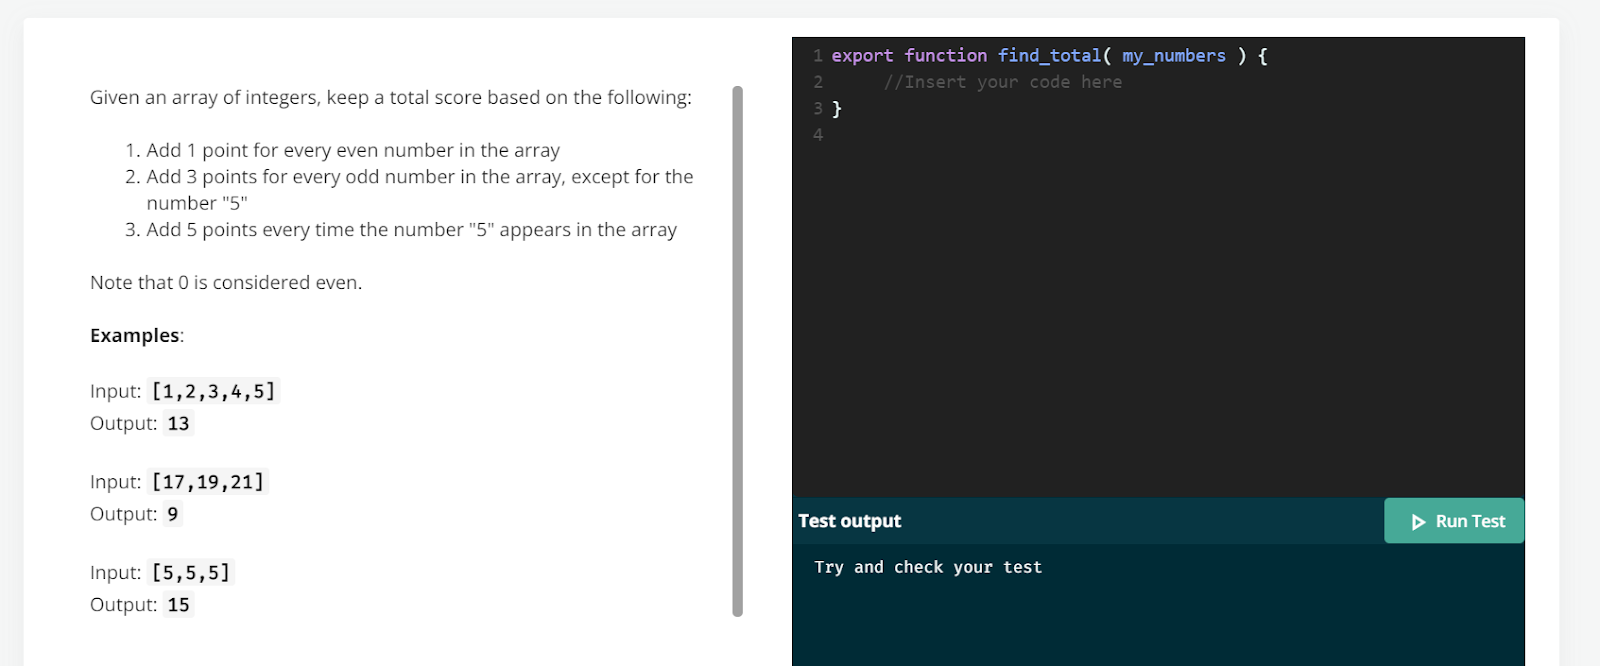Select the [17,19,21] example input
1600x666 pixels.
point(208,482)
